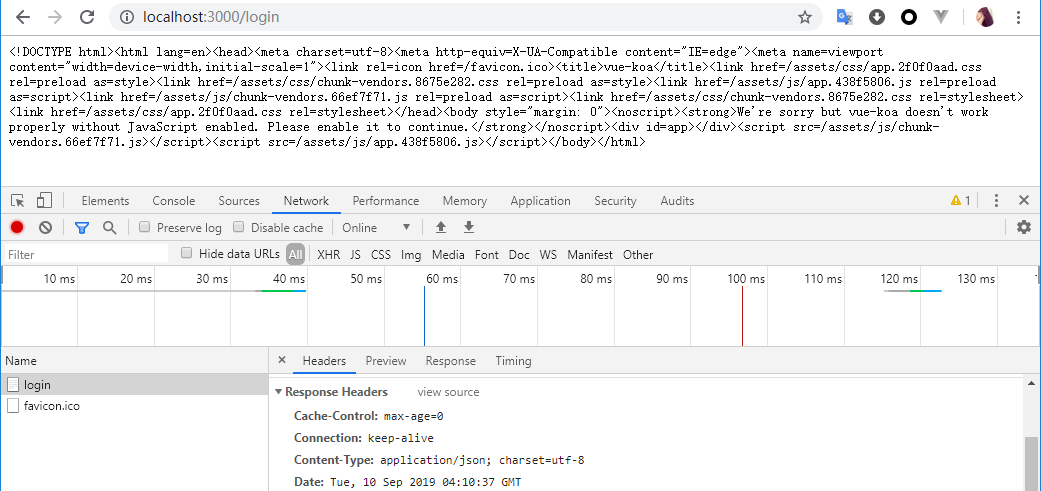Activate the inspect element picker icon
The height and width of the screenshot is (491, 1041).
[x=18, y=200]
